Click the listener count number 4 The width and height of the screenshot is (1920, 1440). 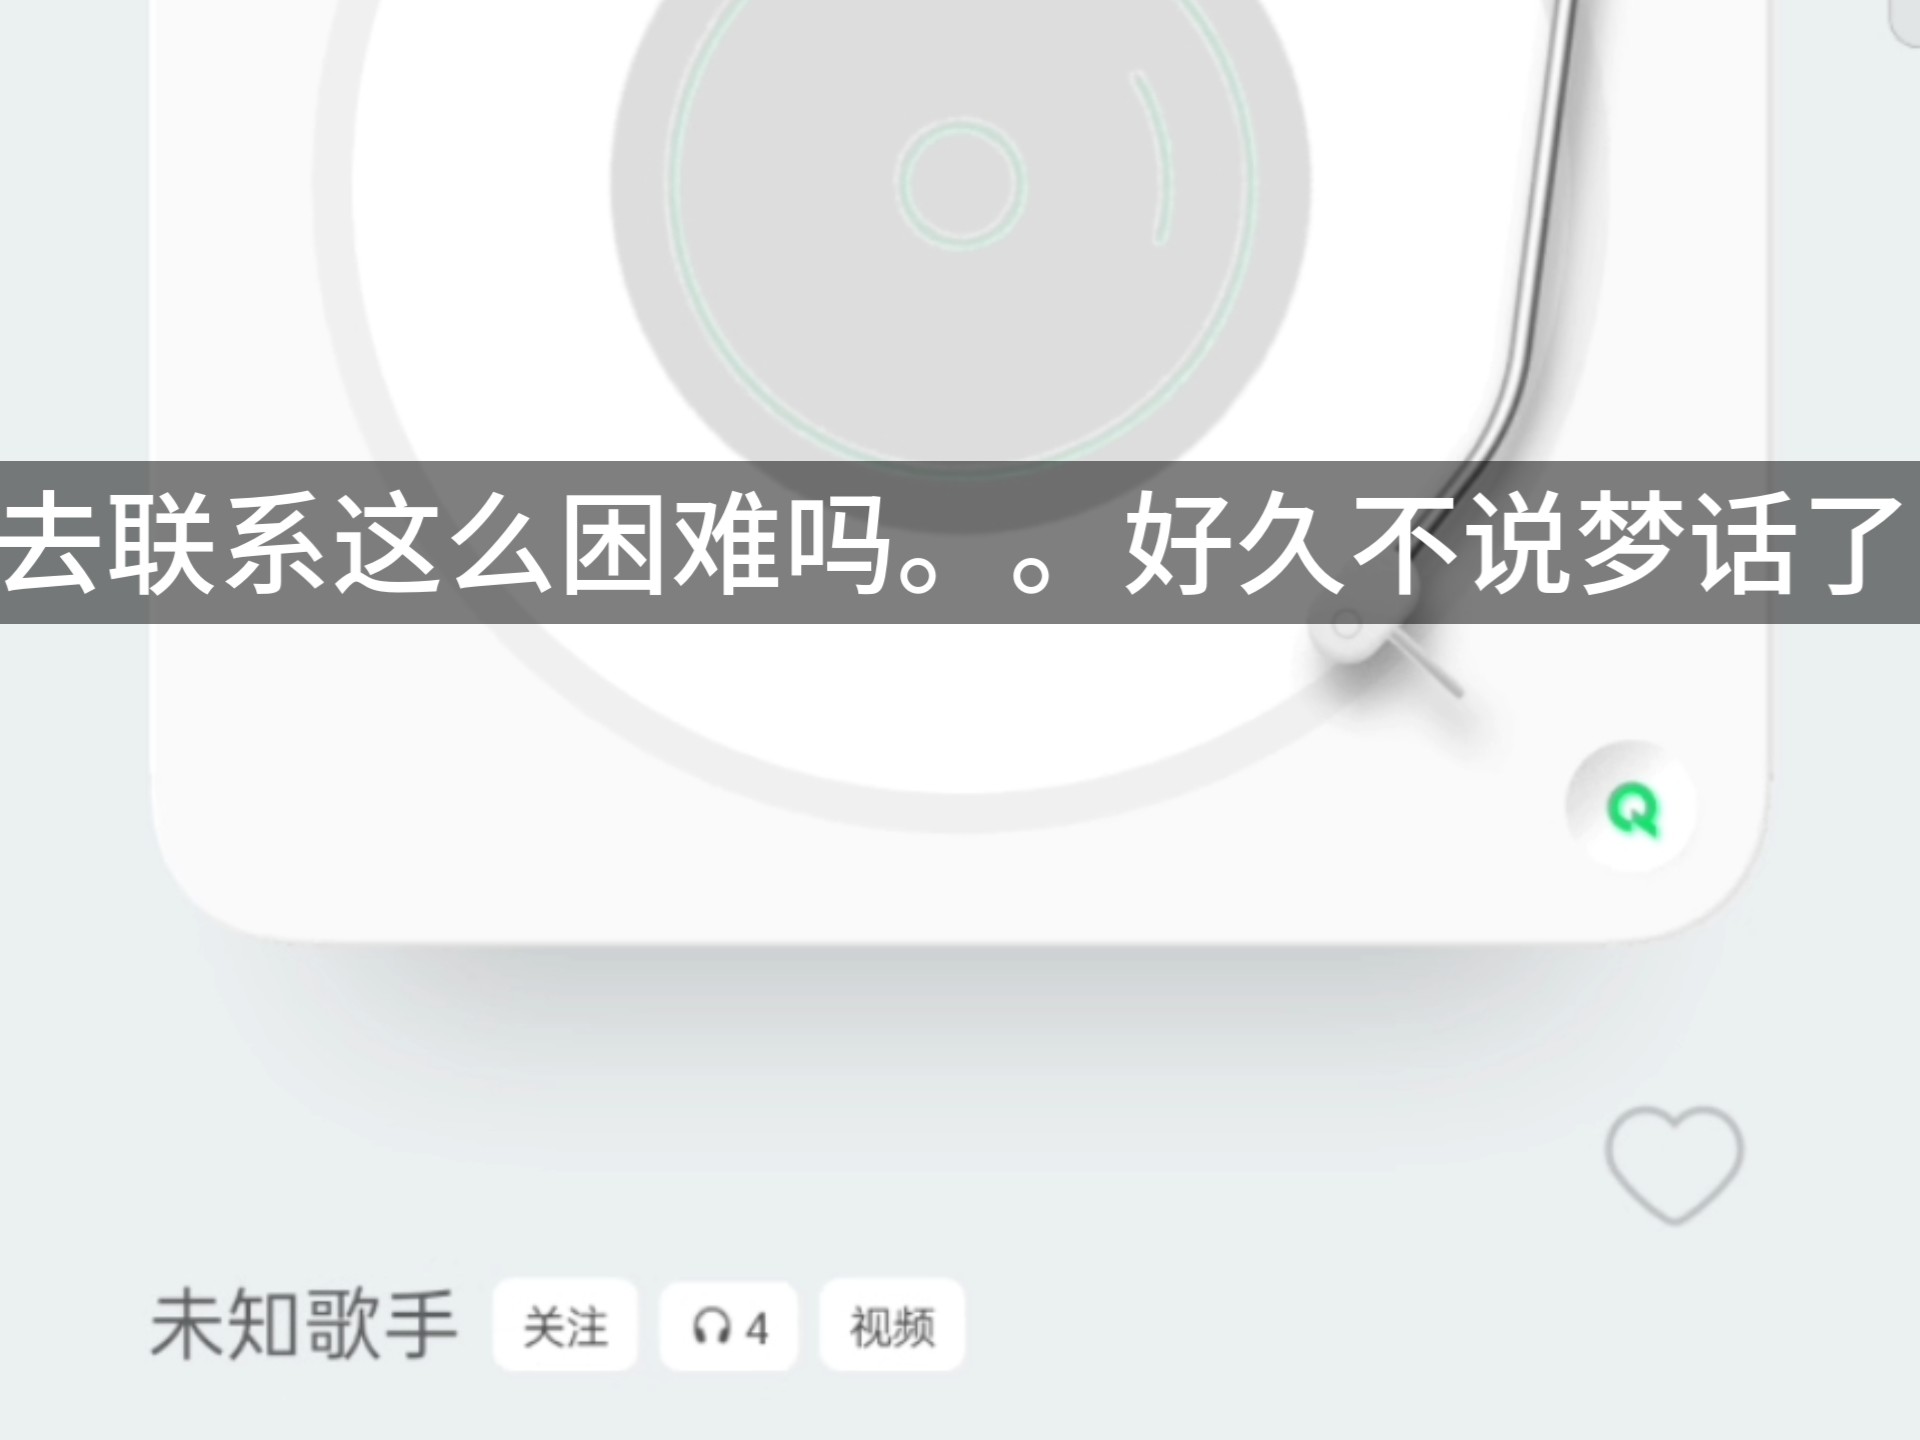[756, 1329]
